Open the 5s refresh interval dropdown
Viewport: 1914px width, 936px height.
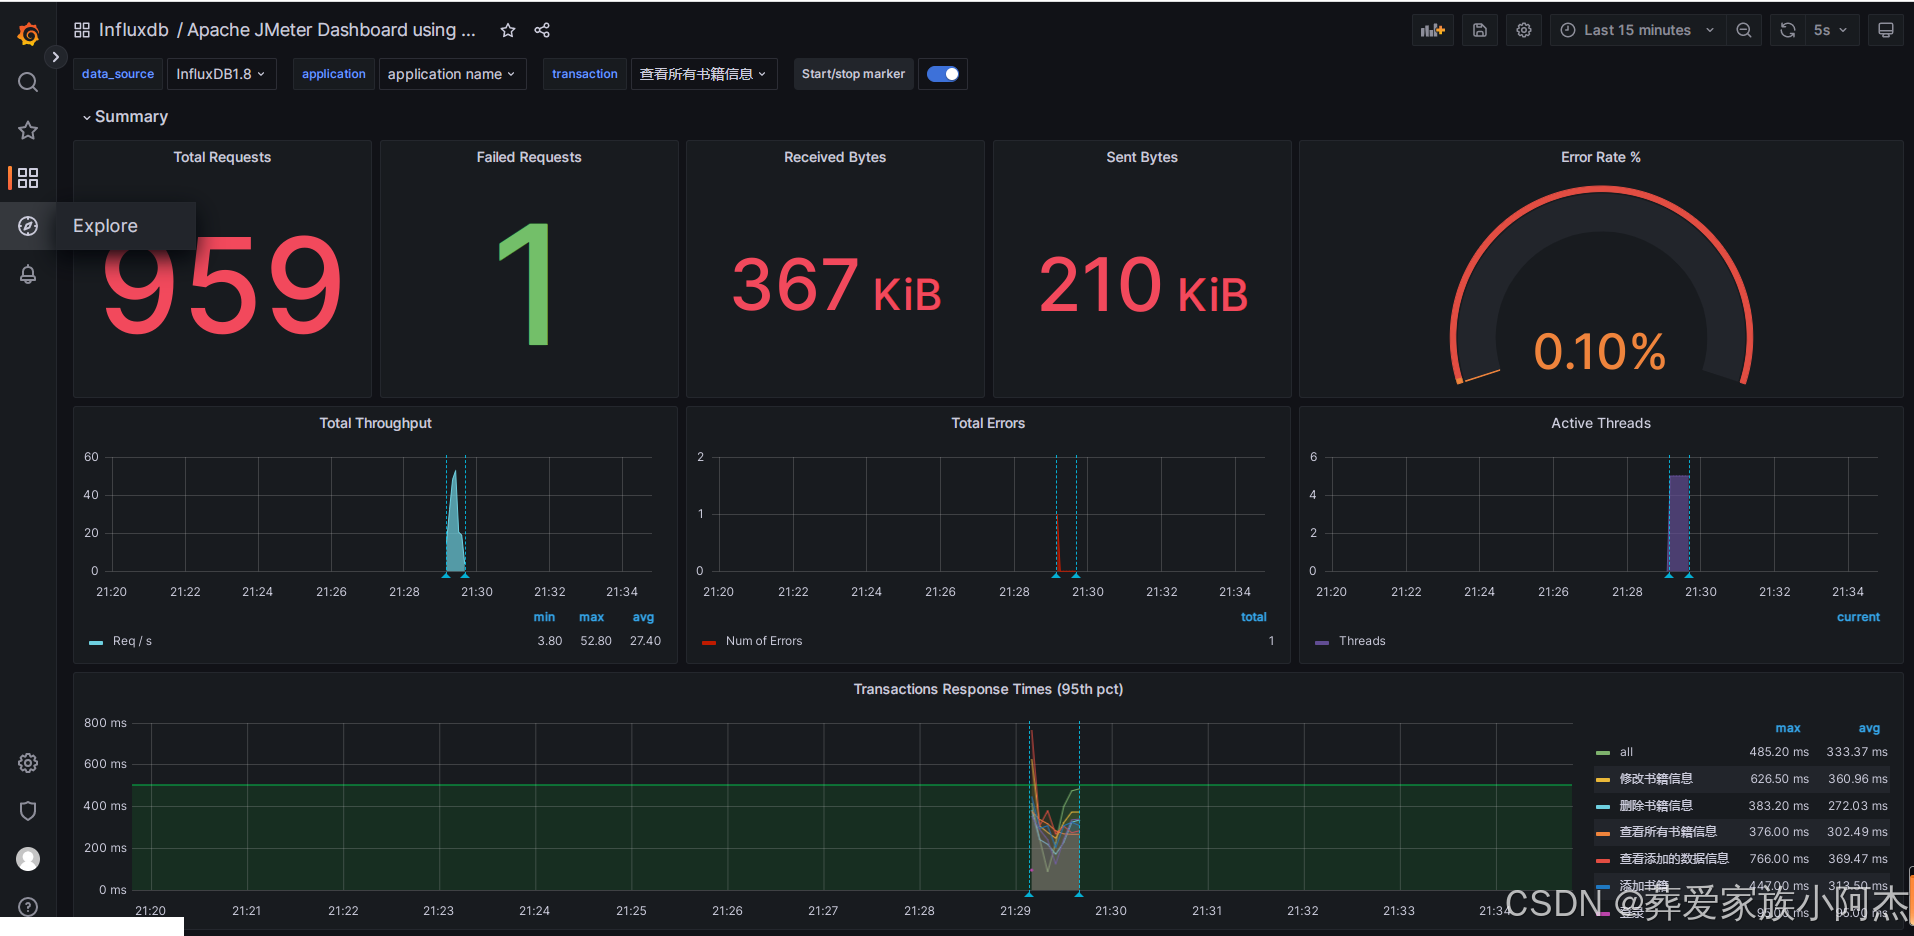(x=1832, y=30)
